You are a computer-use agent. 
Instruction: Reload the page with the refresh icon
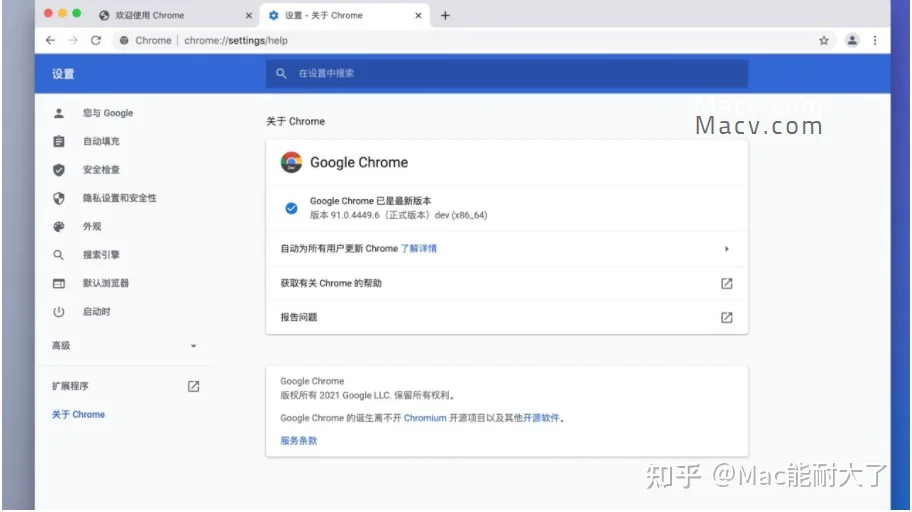pyautogui.click(x=96, y=40)
